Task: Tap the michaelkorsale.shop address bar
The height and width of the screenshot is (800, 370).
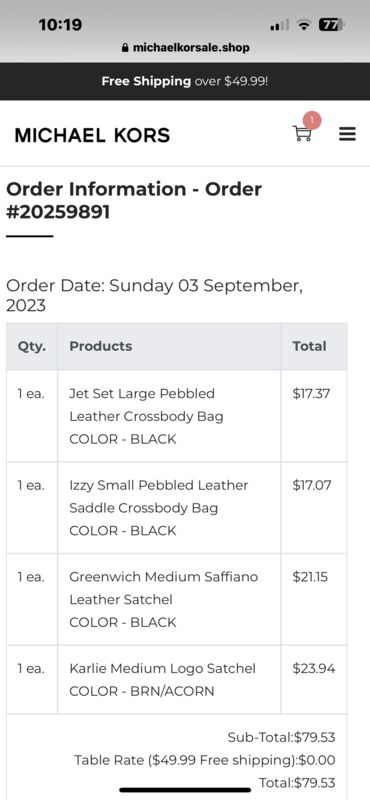Action: 186,48
